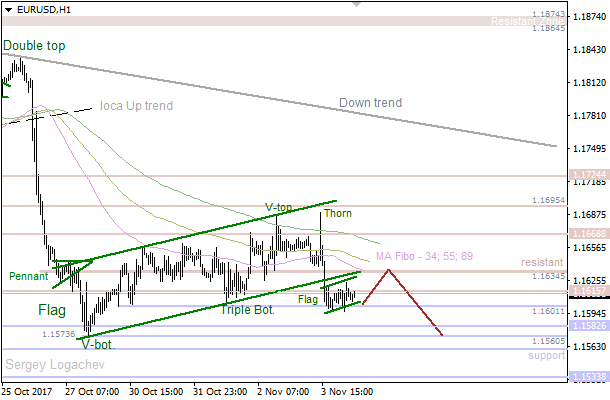This screenshot has height=400, width=610.
Task: Click the Pennant pattern label
Action: 29,275
